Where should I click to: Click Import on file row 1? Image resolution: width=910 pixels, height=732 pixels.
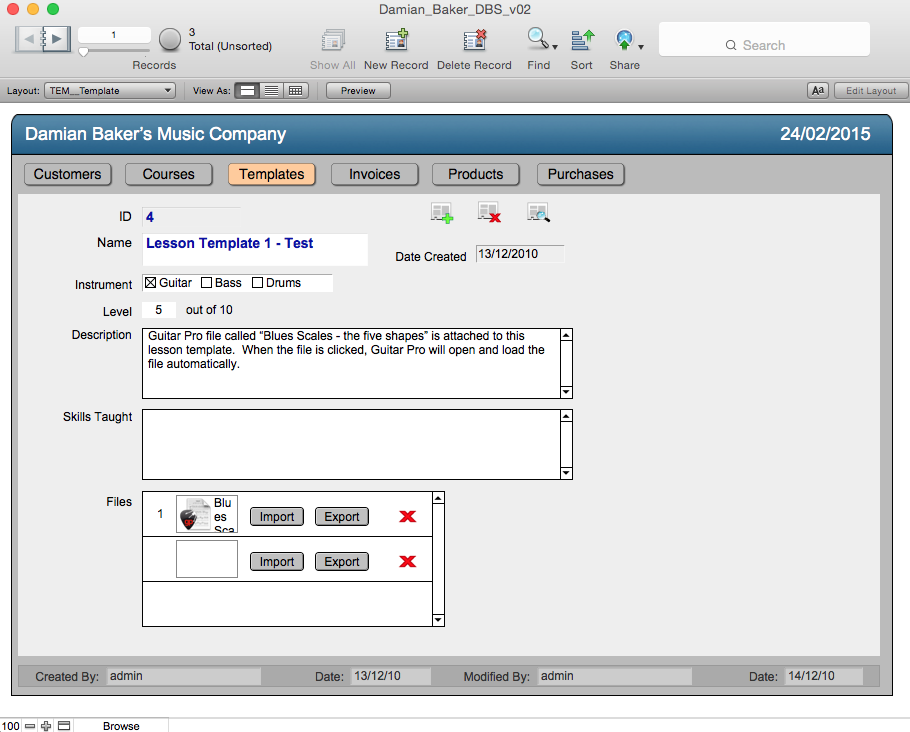277,517
